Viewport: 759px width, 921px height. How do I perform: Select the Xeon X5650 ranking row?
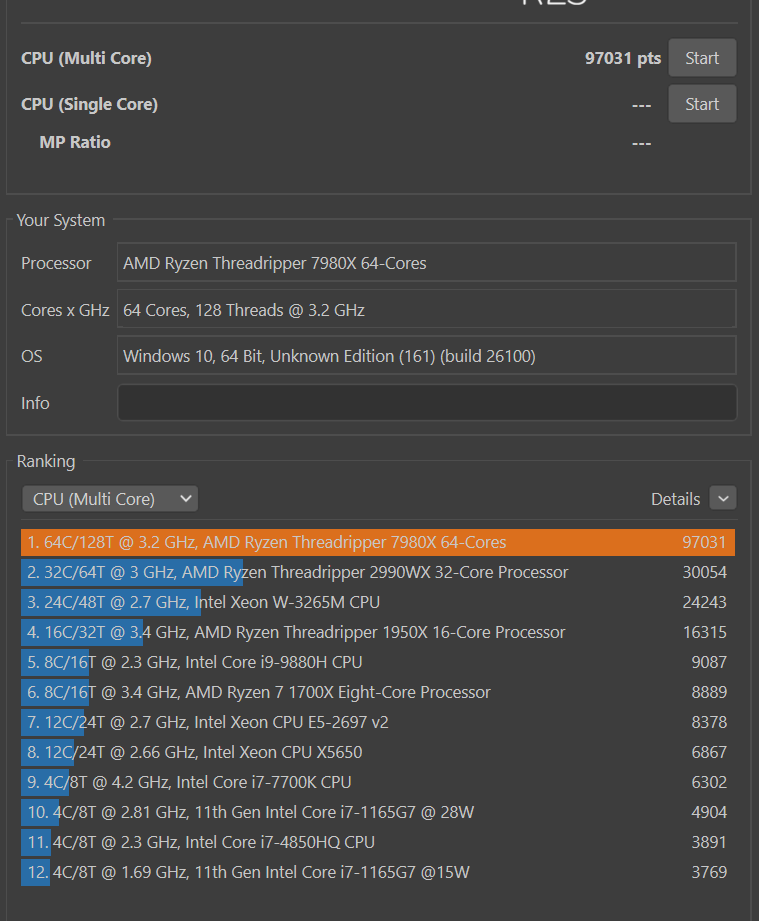tap(377, 752)
